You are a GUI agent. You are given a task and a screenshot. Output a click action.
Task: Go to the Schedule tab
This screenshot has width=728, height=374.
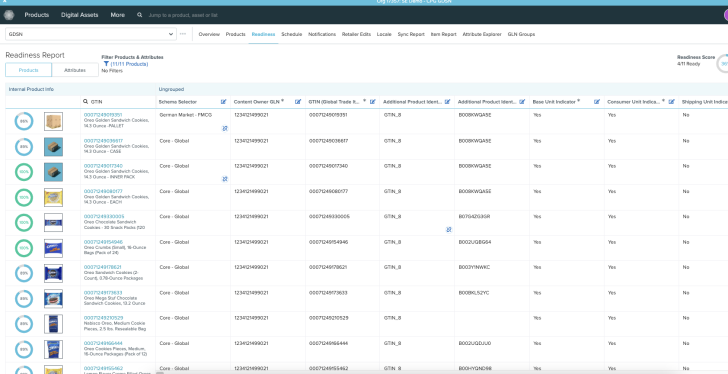click(x=292, y=34)
